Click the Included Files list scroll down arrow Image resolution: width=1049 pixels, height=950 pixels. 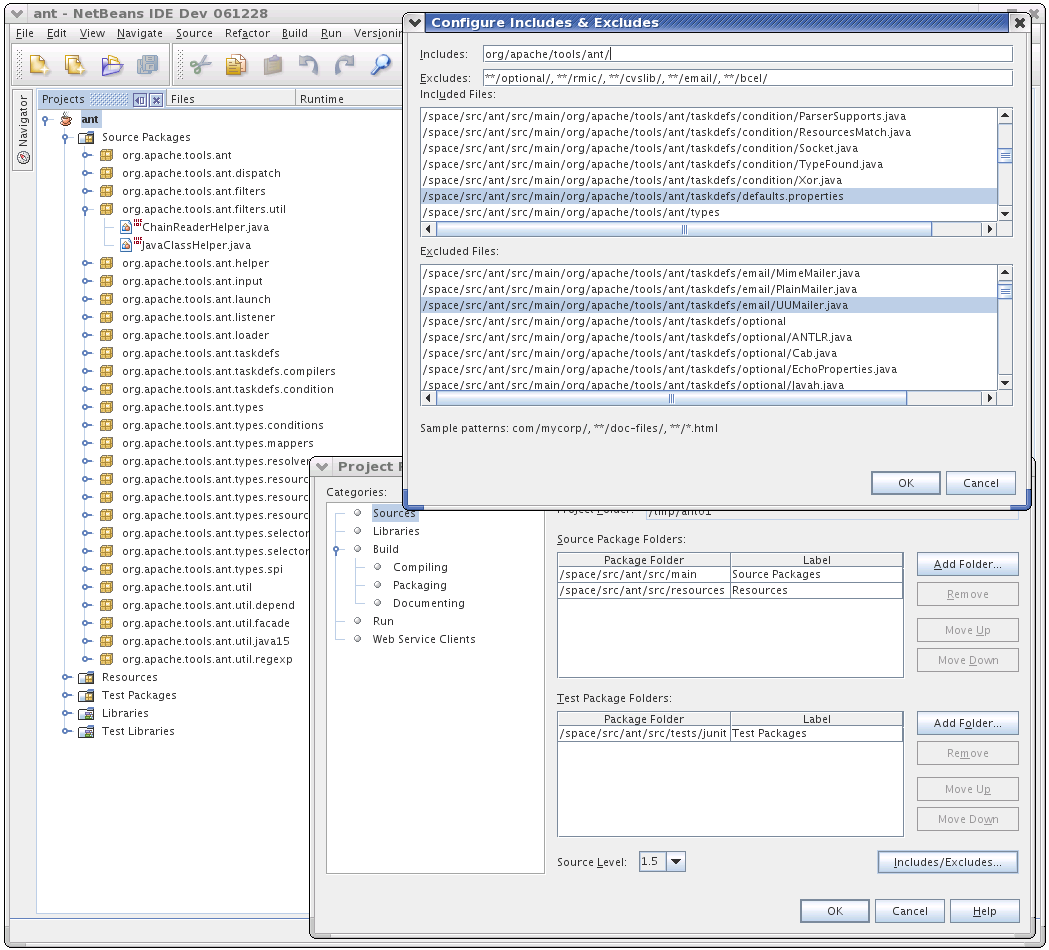[1005, 213]
